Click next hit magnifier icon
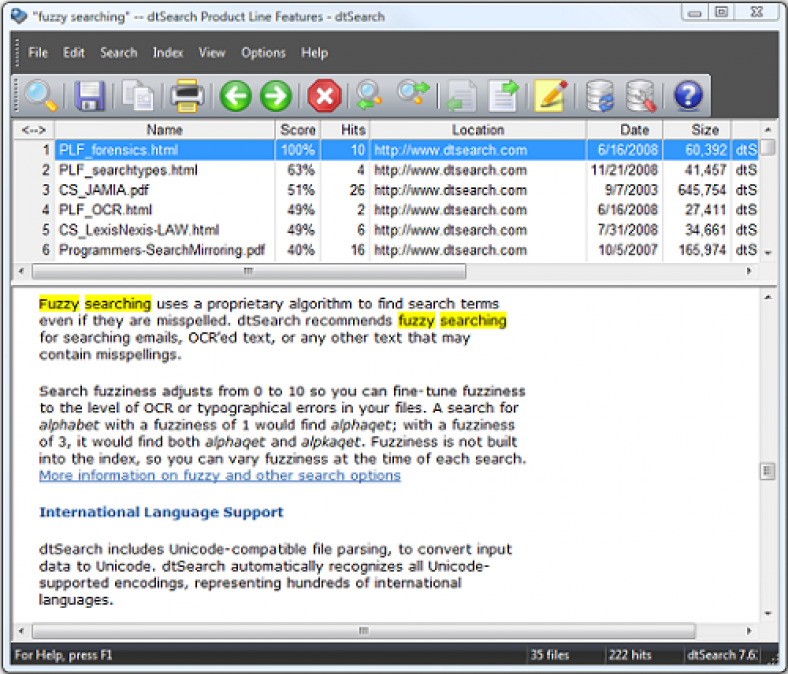The image size is (788, 674). tap(413, 94)
